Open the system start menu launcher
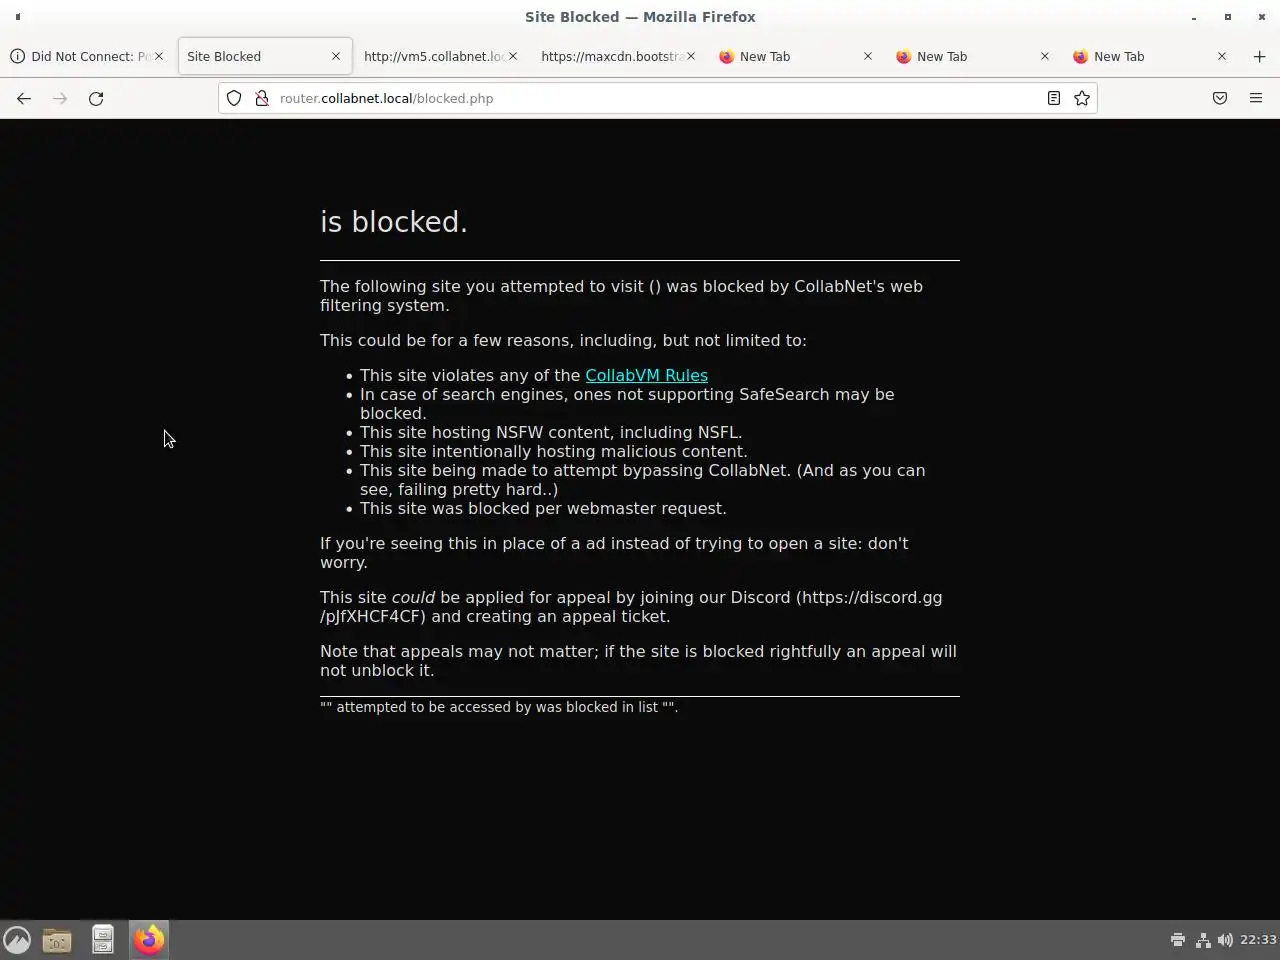The image size is (1280, 960). tap(17, 940)
